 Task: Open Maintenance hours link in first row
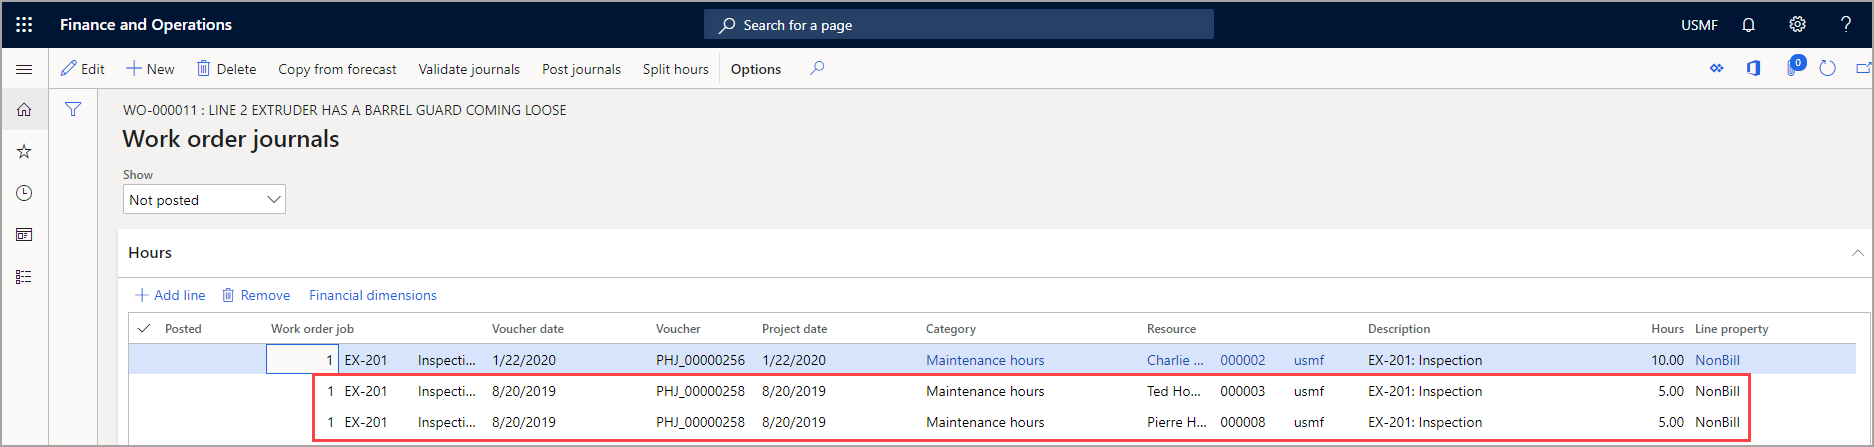(x=985, y=360)
